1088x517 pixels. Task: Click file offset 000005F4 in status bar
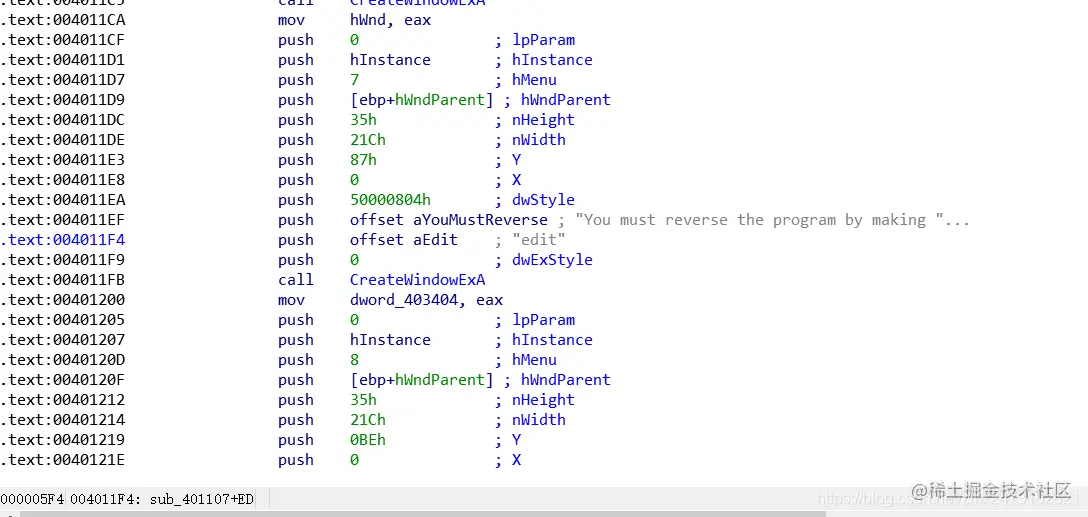tap(33, 499)
